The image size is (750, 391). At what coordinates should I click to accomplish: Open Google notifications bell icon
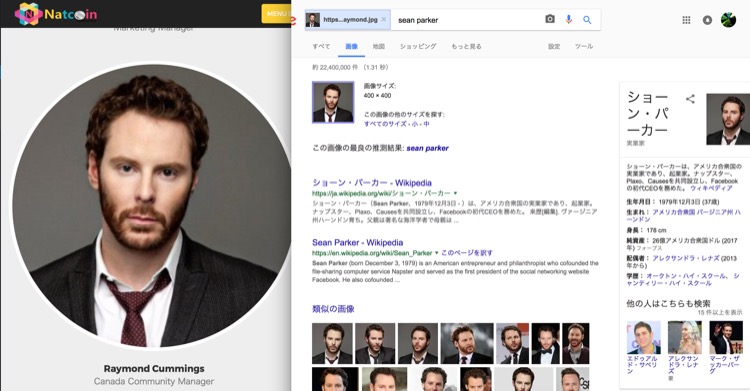(x=707, y=20)
